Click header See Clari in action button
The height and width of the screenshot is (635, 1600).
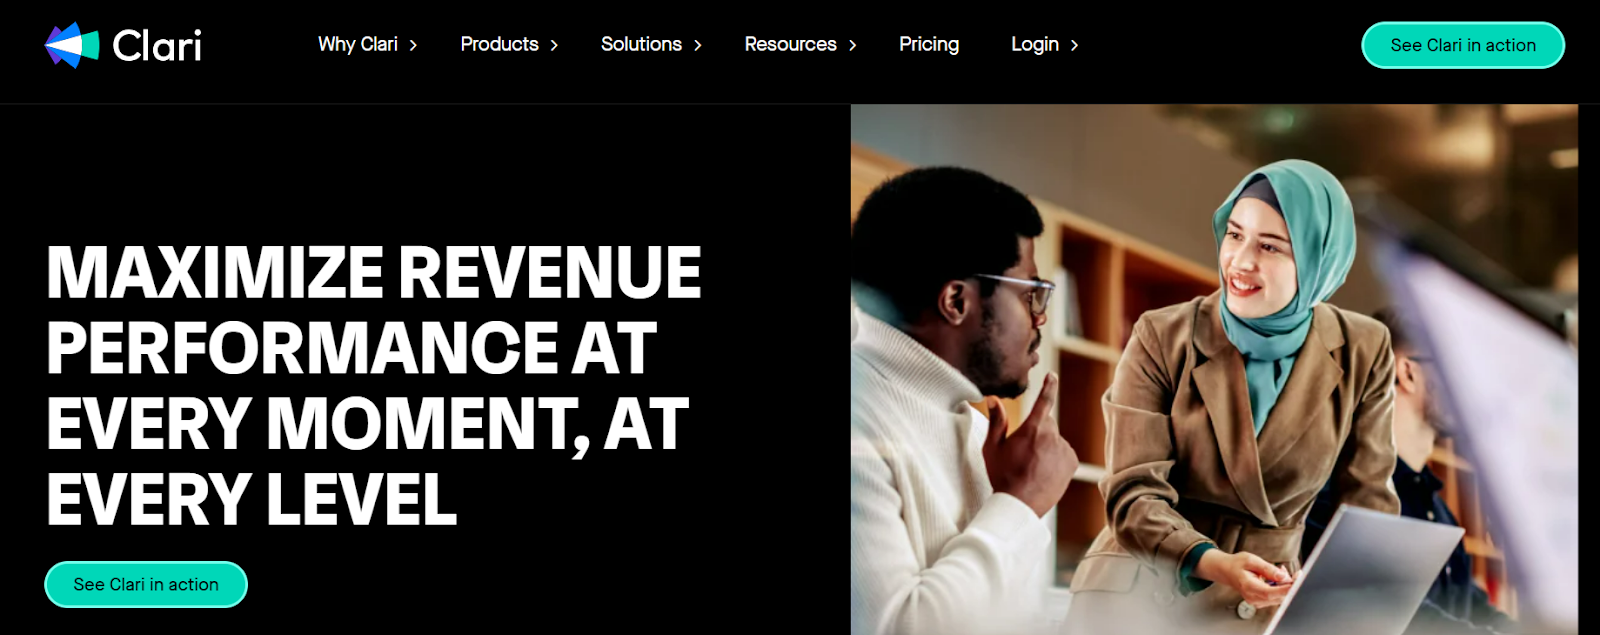[x=1463, y=45]
